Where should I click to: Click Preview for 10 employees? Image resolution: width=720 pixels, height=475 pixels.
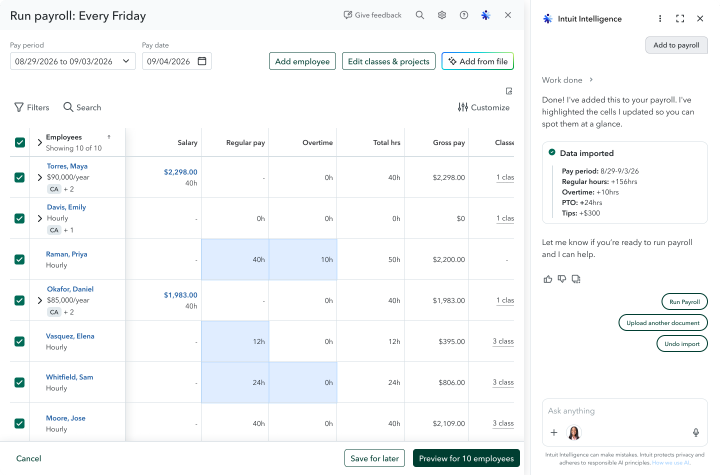466,458
